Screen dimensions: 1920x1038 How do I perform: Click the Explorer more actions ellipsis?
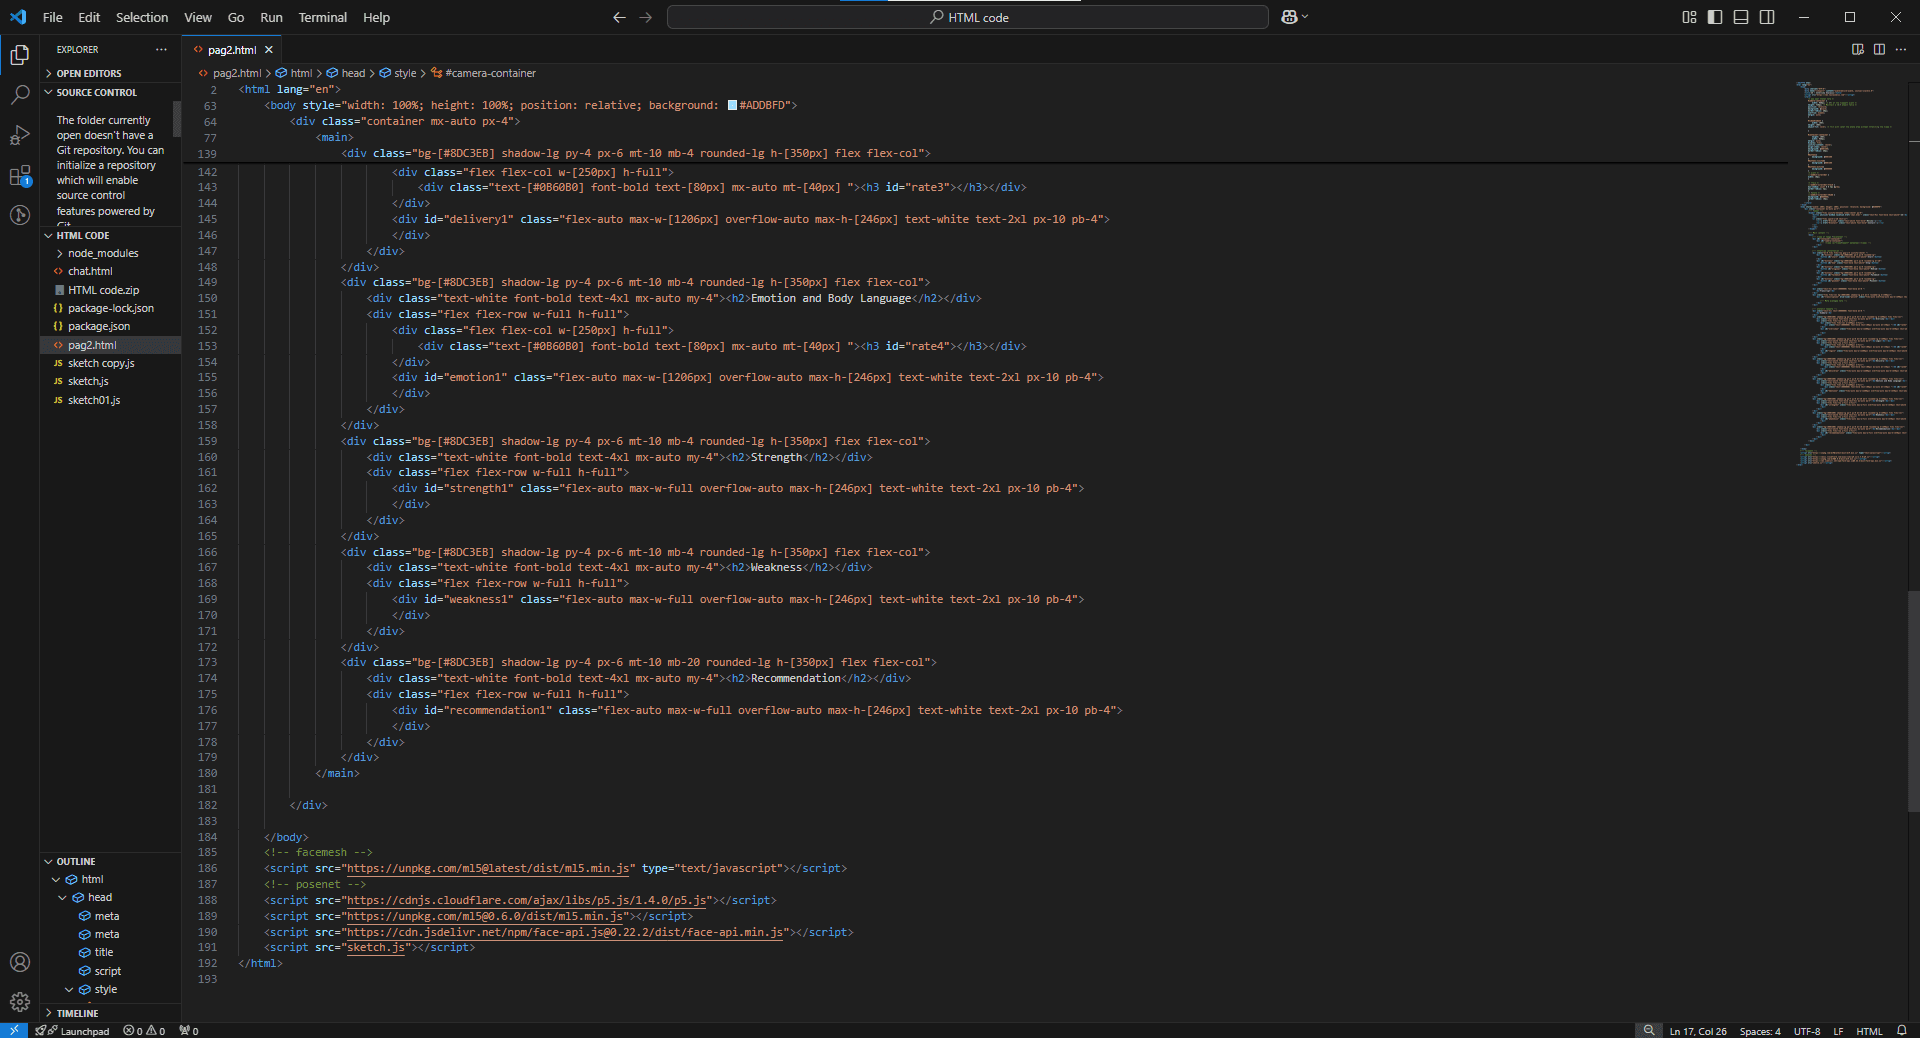coord(161,49)
